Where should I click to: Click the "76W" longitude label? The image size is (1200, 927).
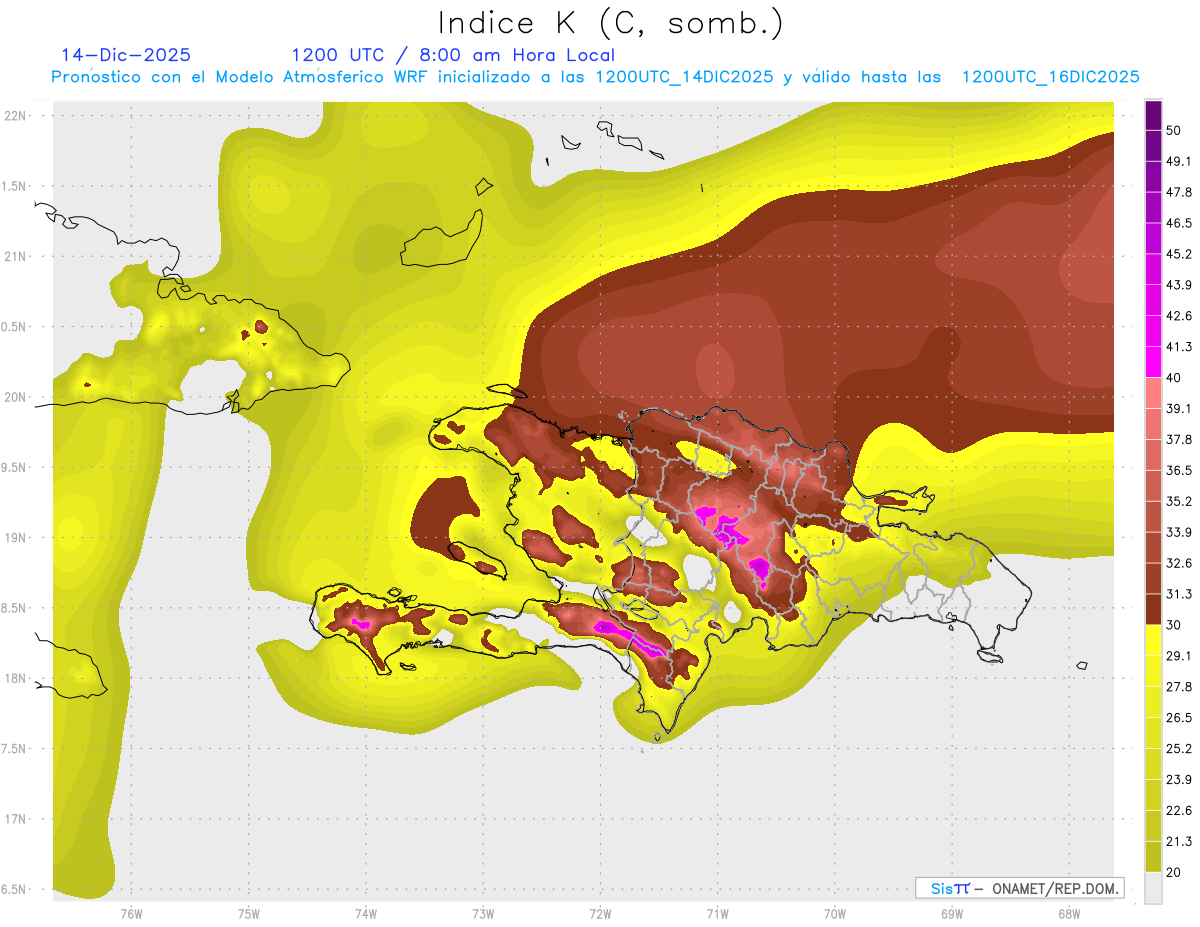tap(132, 913)
